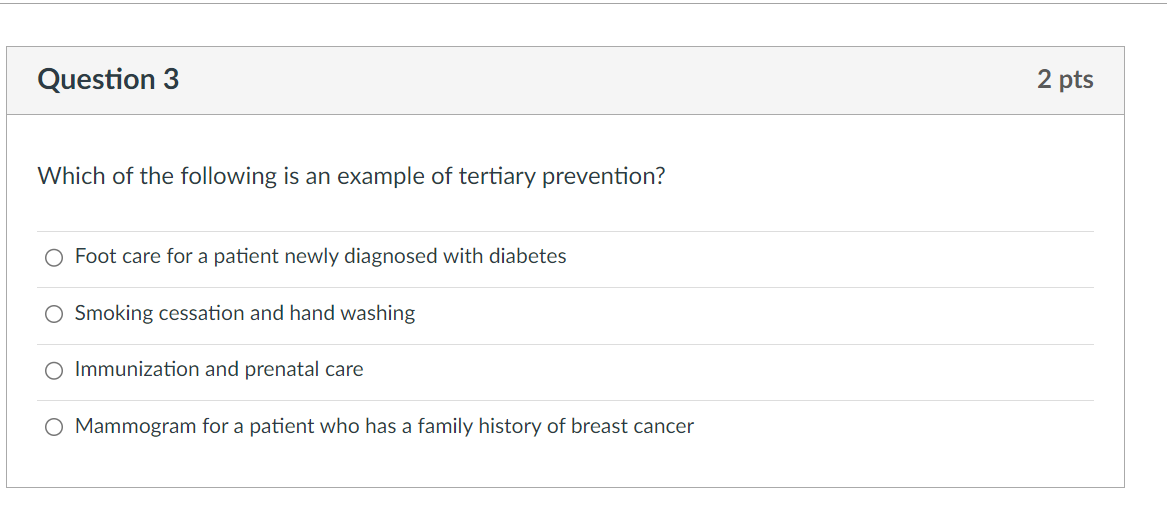This screenshot has width=1167, height=526.
Task: Click the '2 pts' points label
Action: click(1065, 80)
